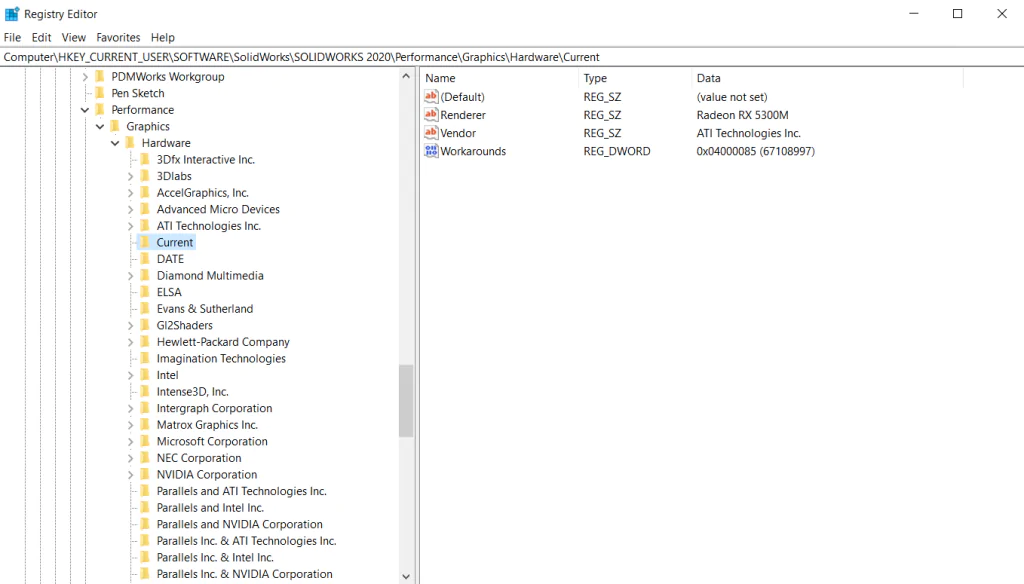
Task: Click the Microsoft Corporation folder icon
Action: point(145,441)
